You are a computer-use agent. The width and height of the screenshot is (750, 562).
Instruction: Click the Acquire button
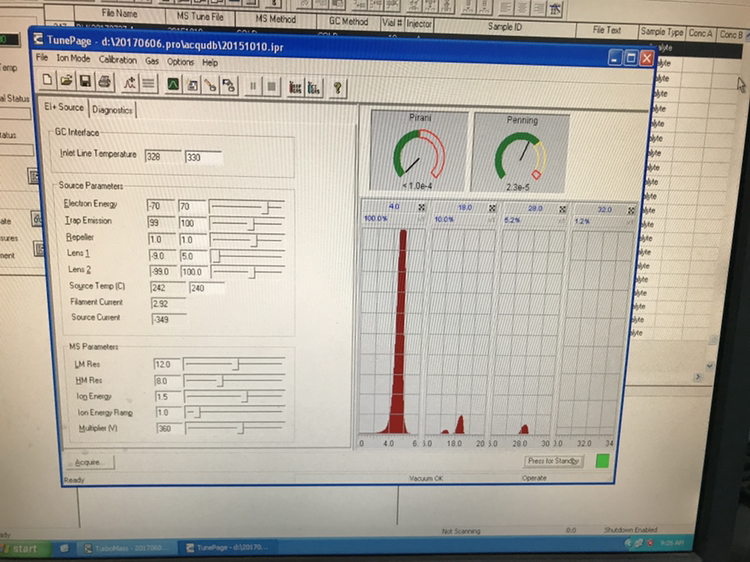click(89, 462)
